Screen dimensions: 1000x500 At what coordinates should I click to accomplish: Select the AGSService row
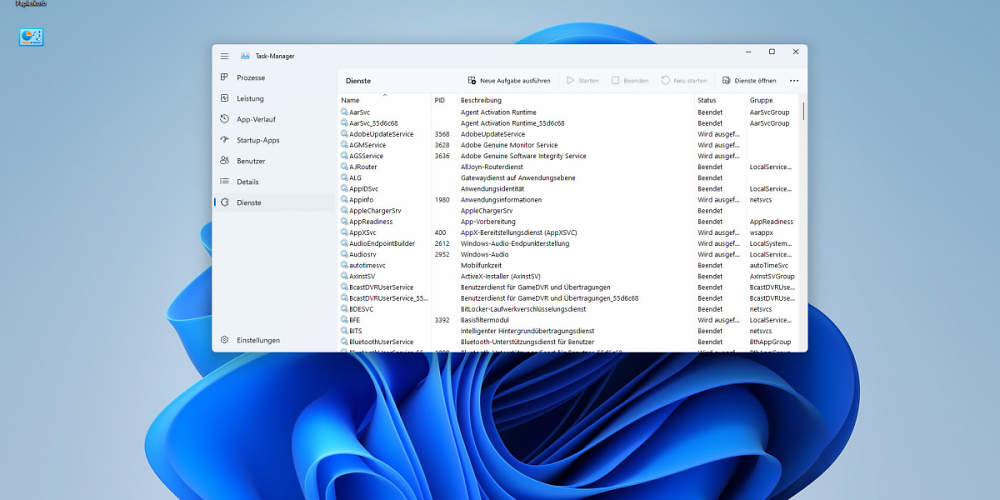[568, 156]
